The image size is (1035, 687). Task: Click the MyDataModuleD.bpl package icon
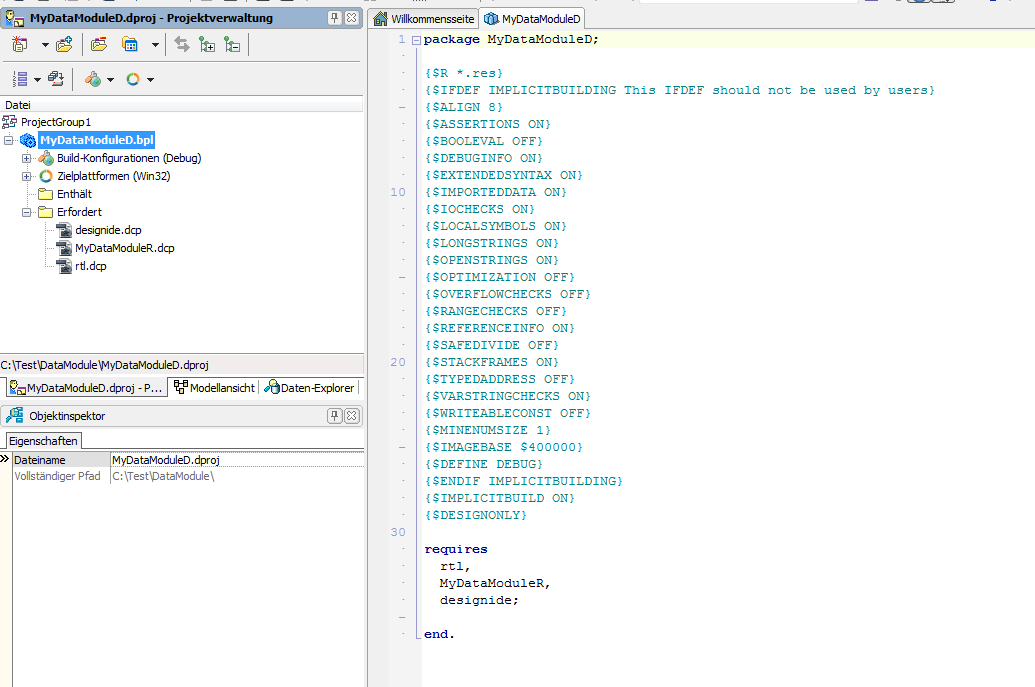pos(28,140)
